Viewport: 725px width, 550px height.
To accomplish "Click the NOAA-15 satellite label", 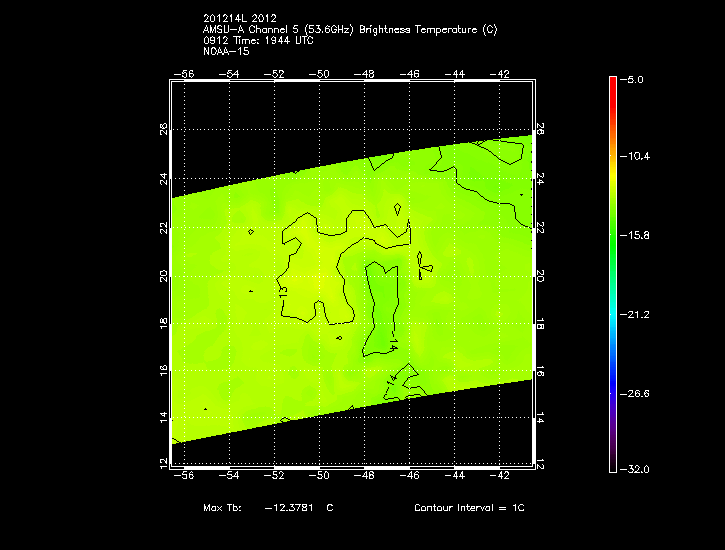I will pyautogui.click(x=224, y=50).
